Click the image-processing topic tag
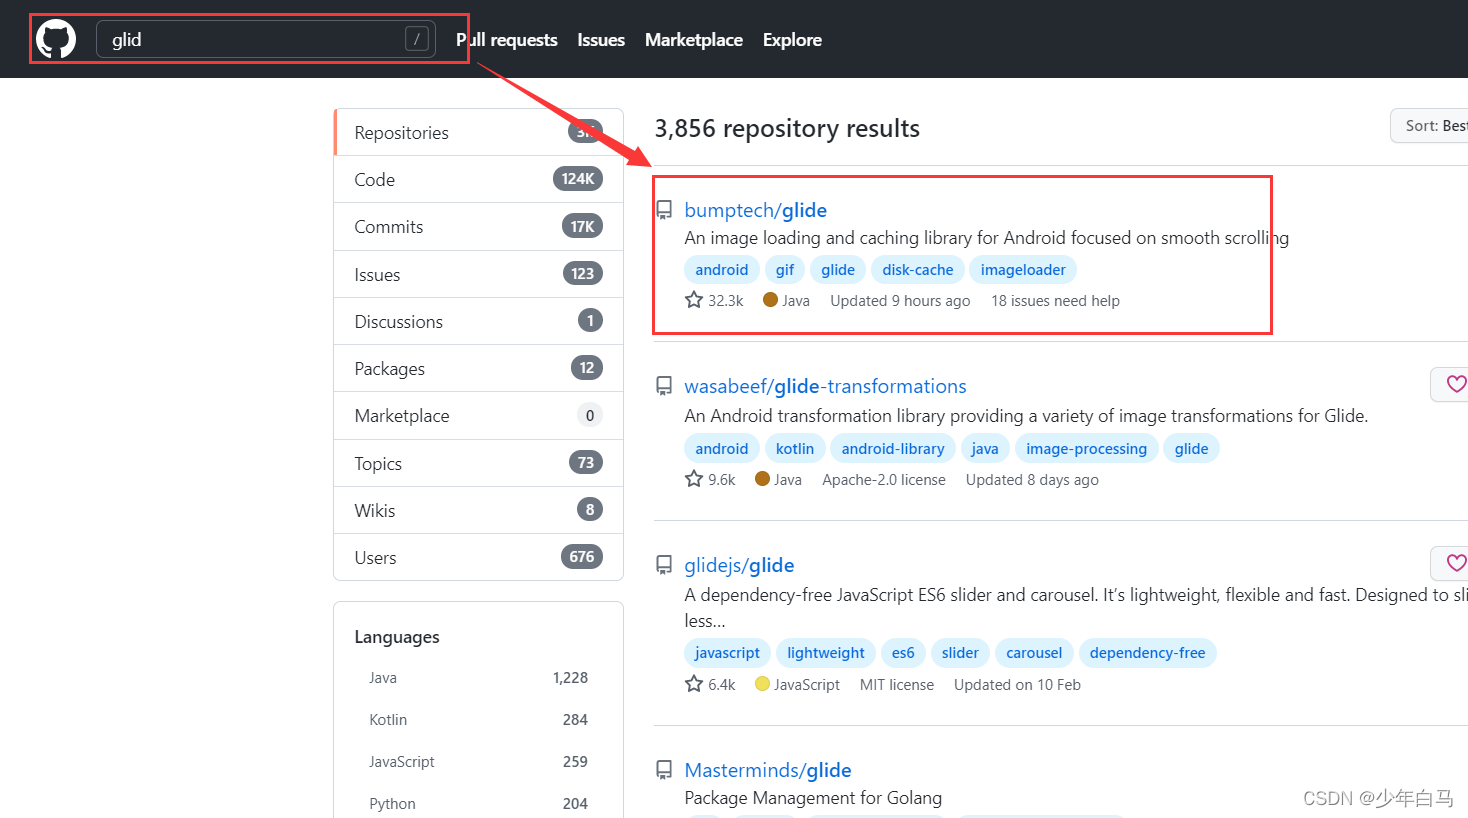 [1087, 449]
